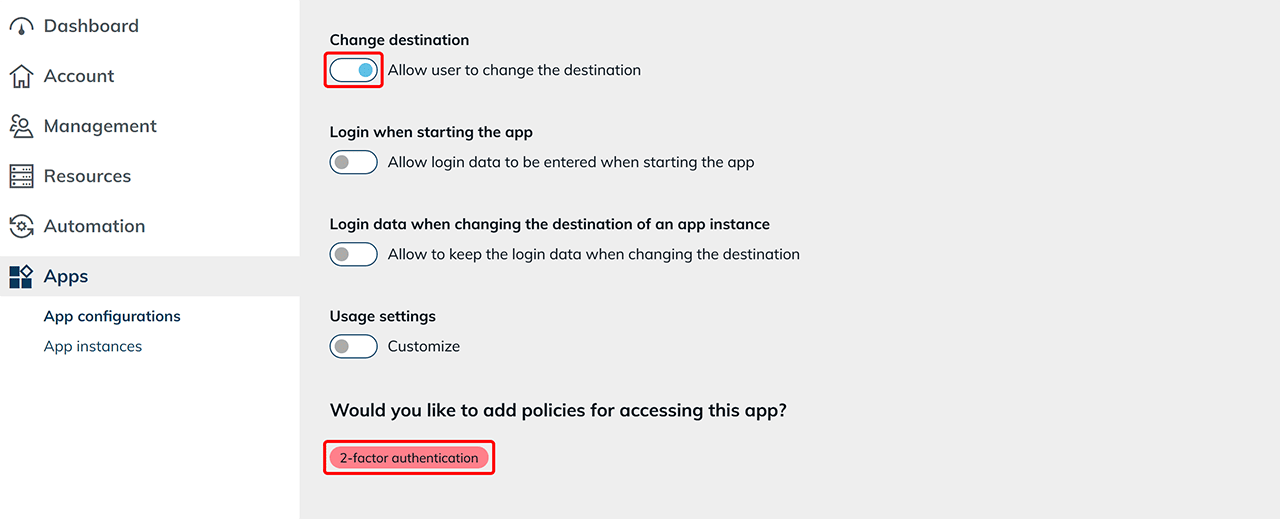Click the Account house icon
This screenshot has width=1280, height=519.
tap(21, 77)
